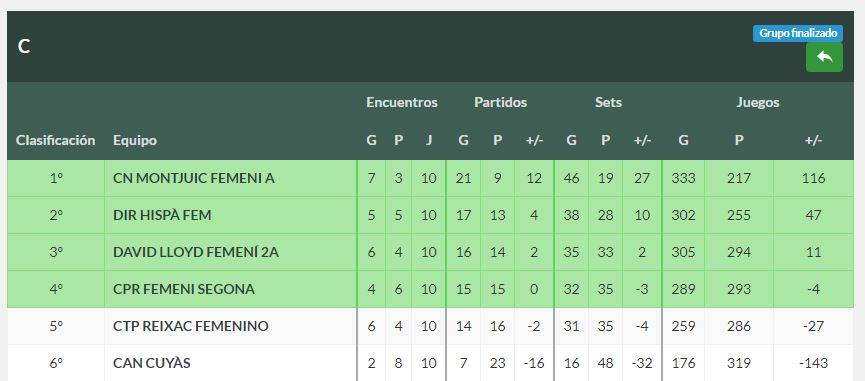Click the Grupo finalizado badge

pyautogui.click(x=798, y=34)
